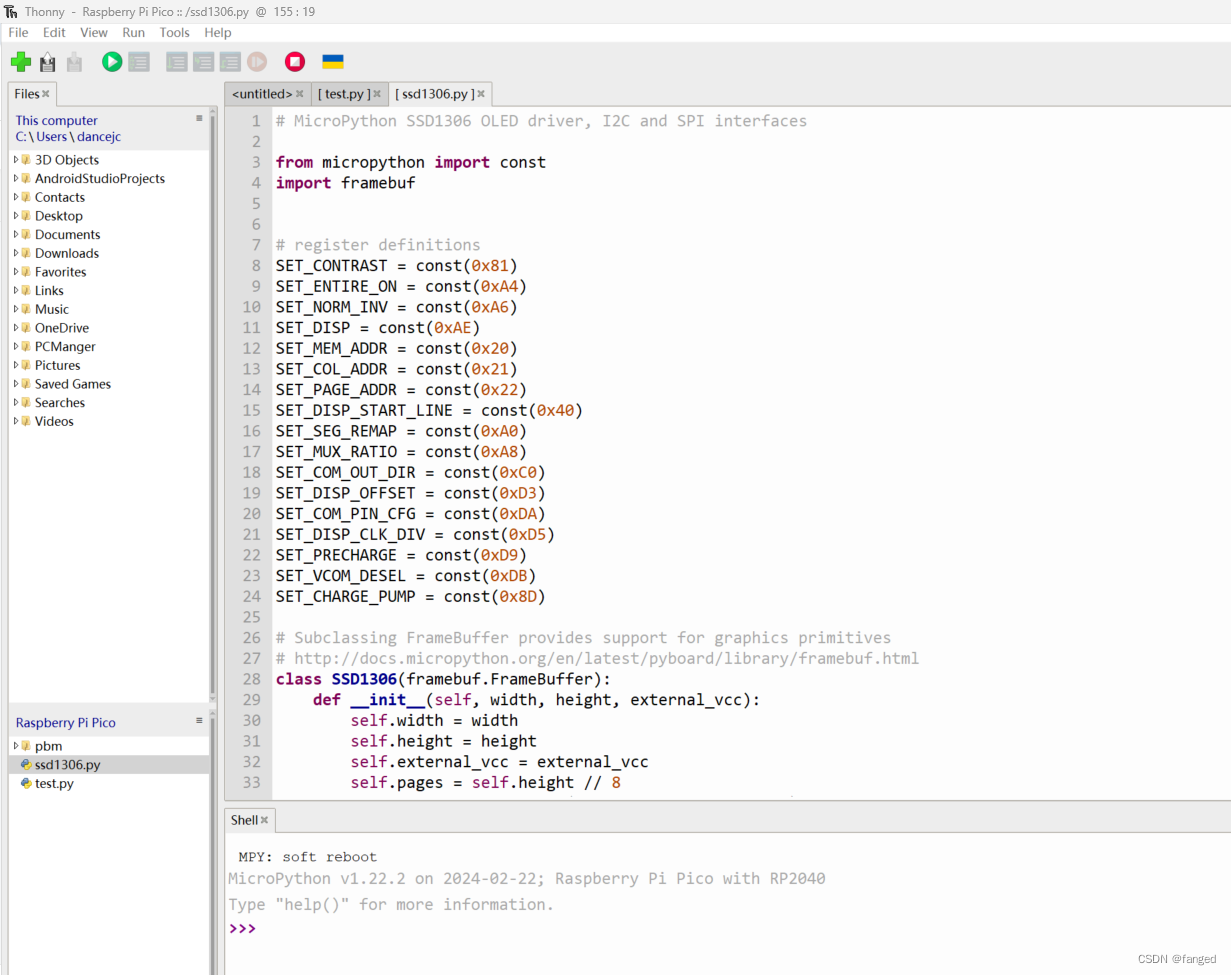Click the import framebuf code line

click(x=345, y=183)
